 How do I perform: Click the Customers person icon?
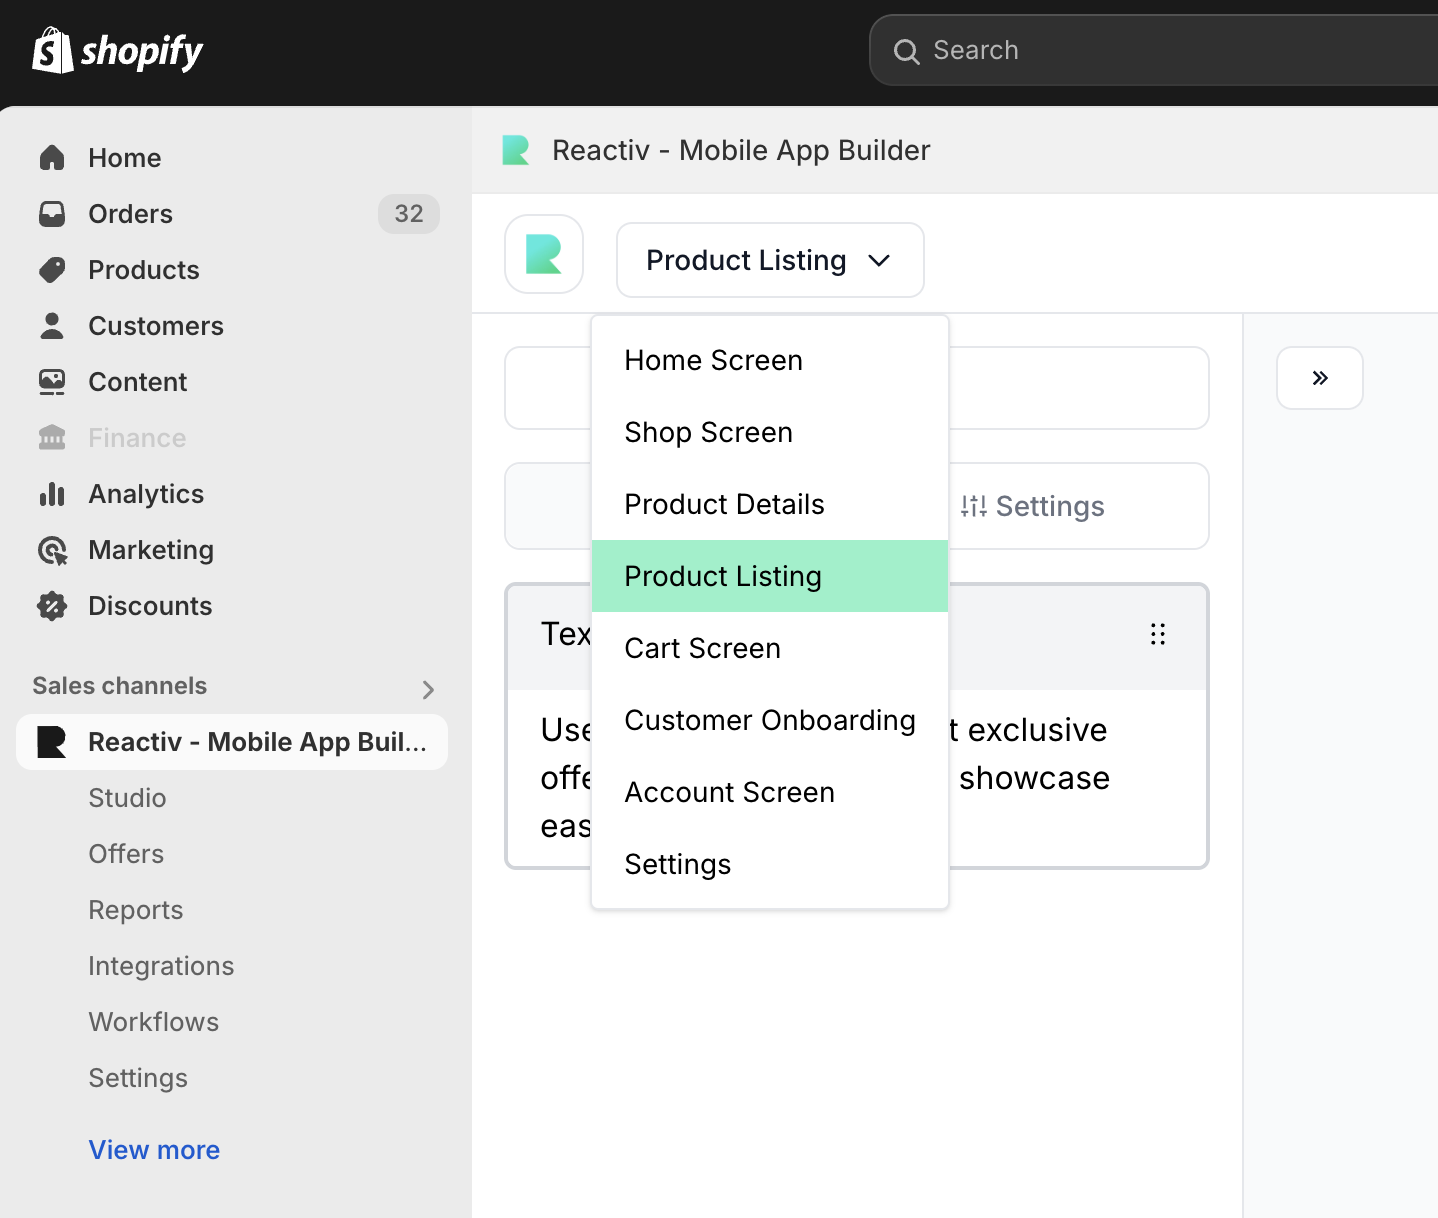click(x=52, y=326)
